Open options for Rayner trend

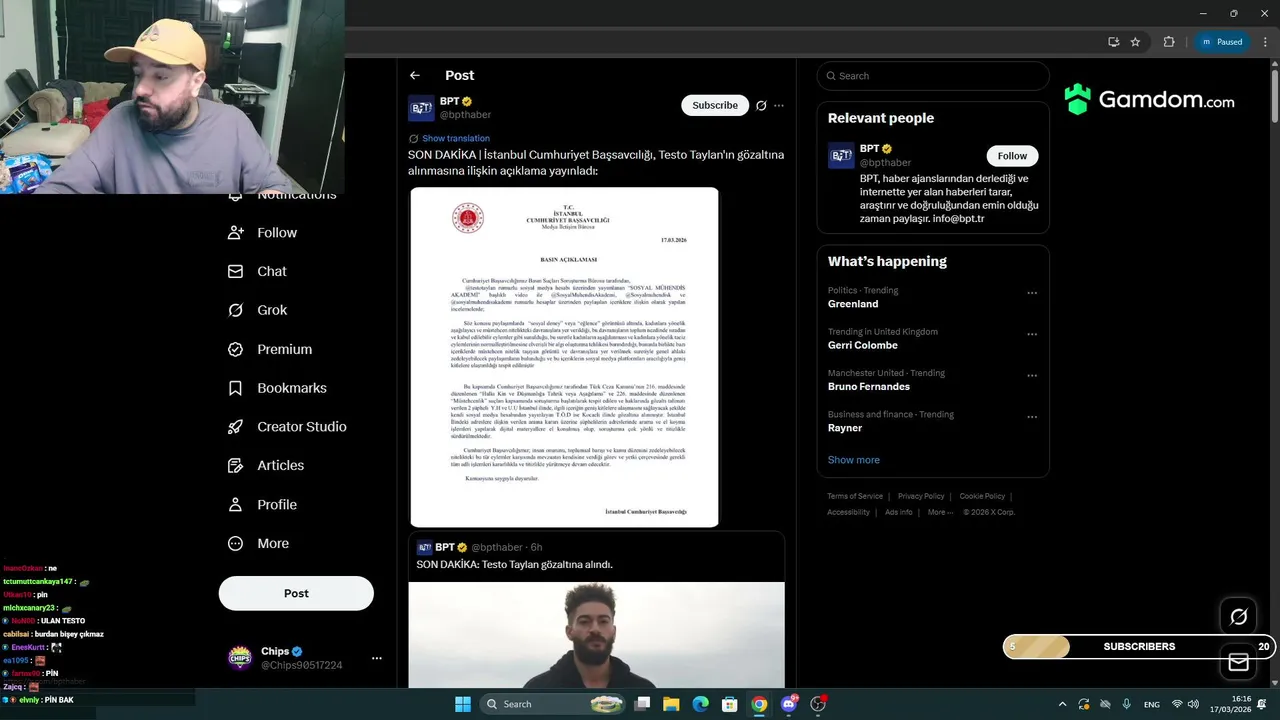coord(1032,417)
